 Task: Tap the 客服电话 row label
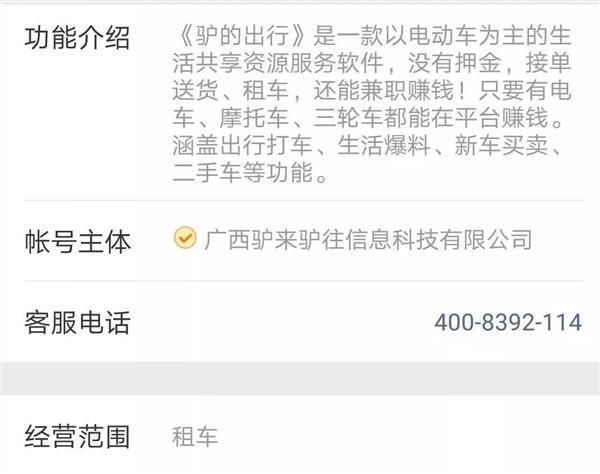[78, 323]
